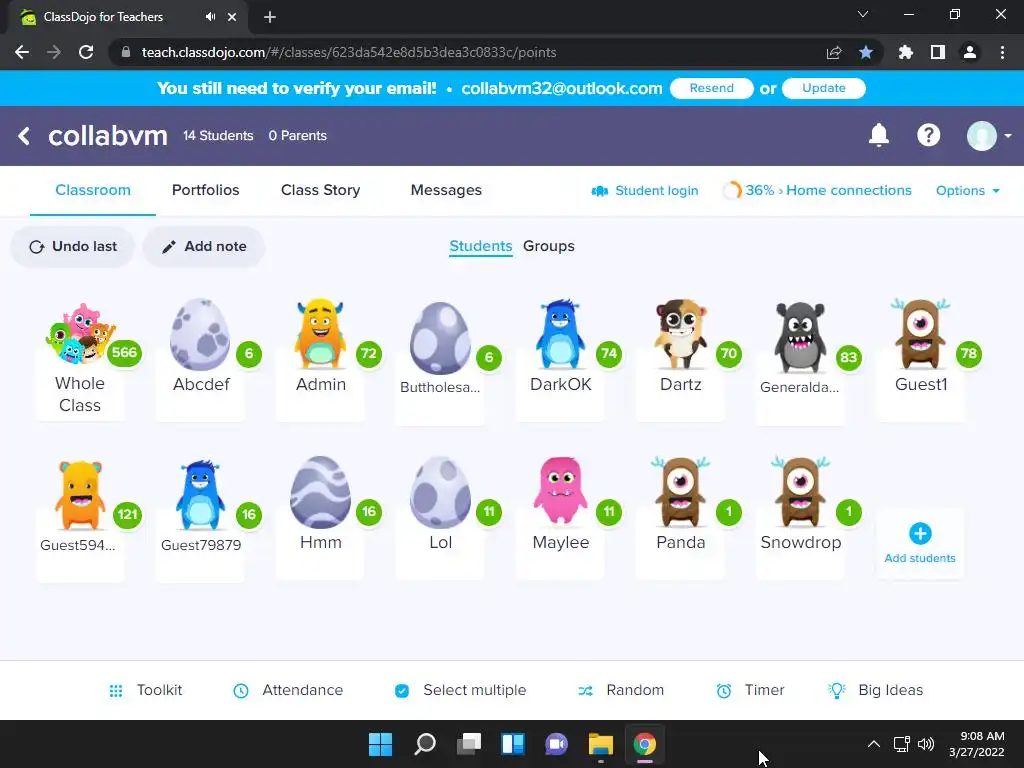The height and width of the screenshot is (768, 1024).
Task: Select the Students view
Action: tap(481, 246)
